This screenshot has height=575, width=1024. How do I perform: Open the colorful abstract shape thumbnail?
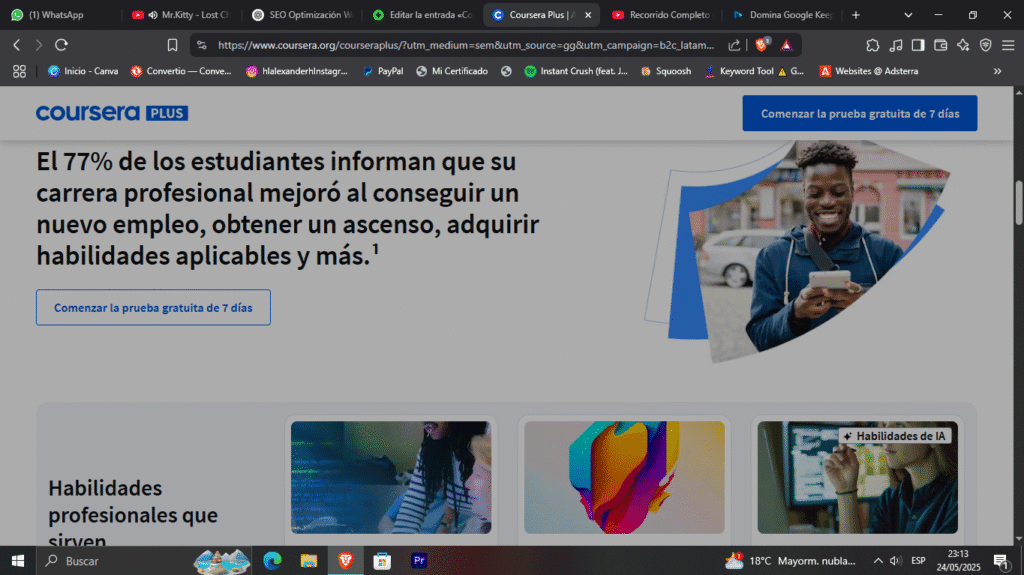(624, 477)
